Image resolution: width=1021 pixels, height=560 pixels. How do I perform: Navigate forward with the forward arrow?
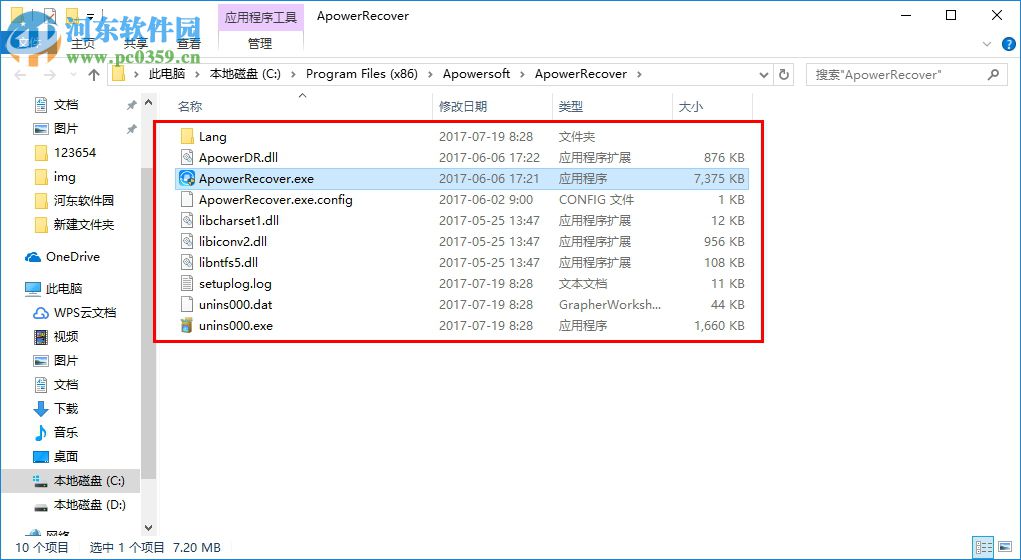coord(49,75)
